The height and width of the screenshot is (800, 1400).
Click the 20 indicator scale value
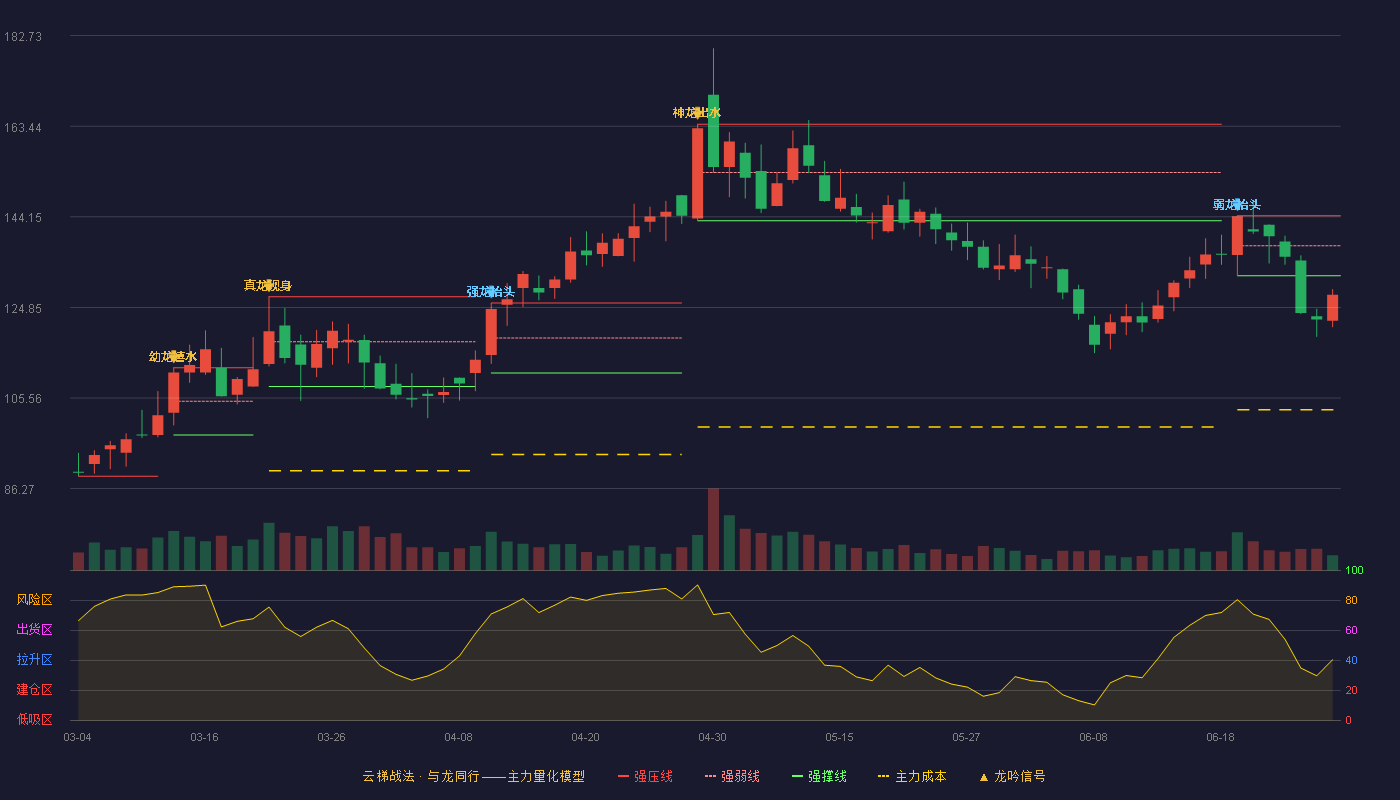click(x=1350, y=690)
